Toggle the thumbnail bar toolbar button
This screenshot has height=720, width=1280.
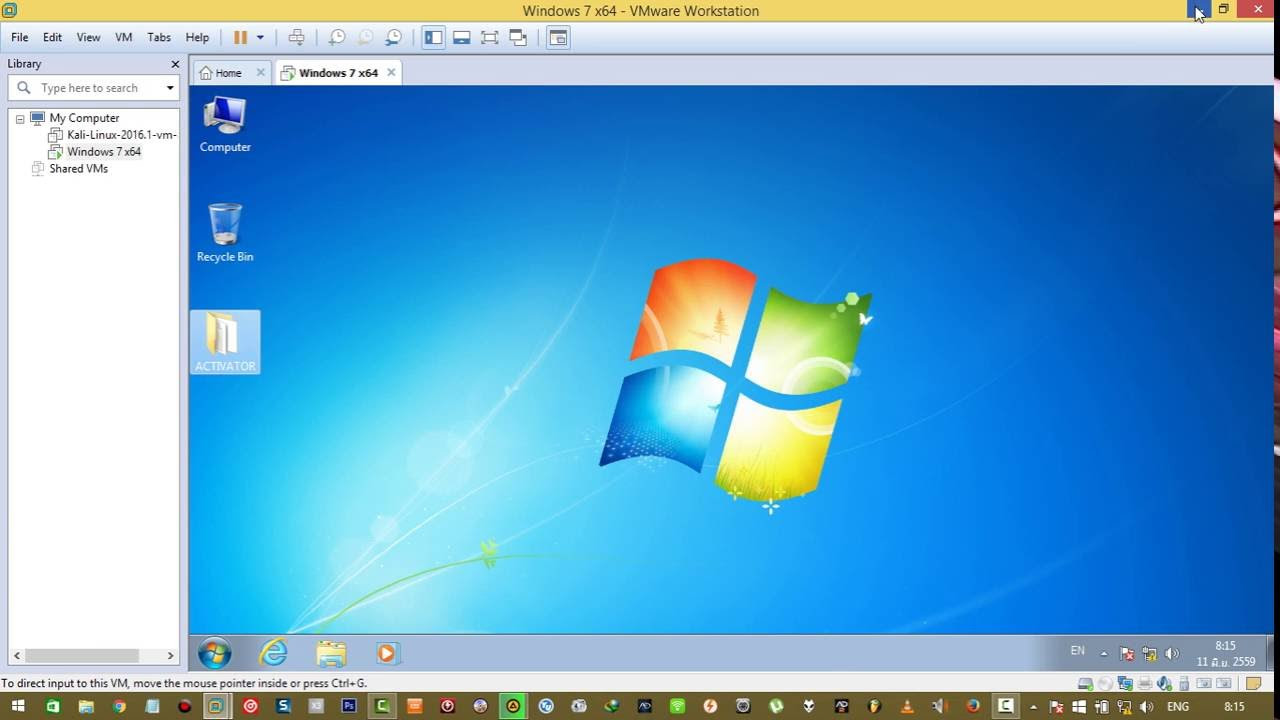click(461, 37)
